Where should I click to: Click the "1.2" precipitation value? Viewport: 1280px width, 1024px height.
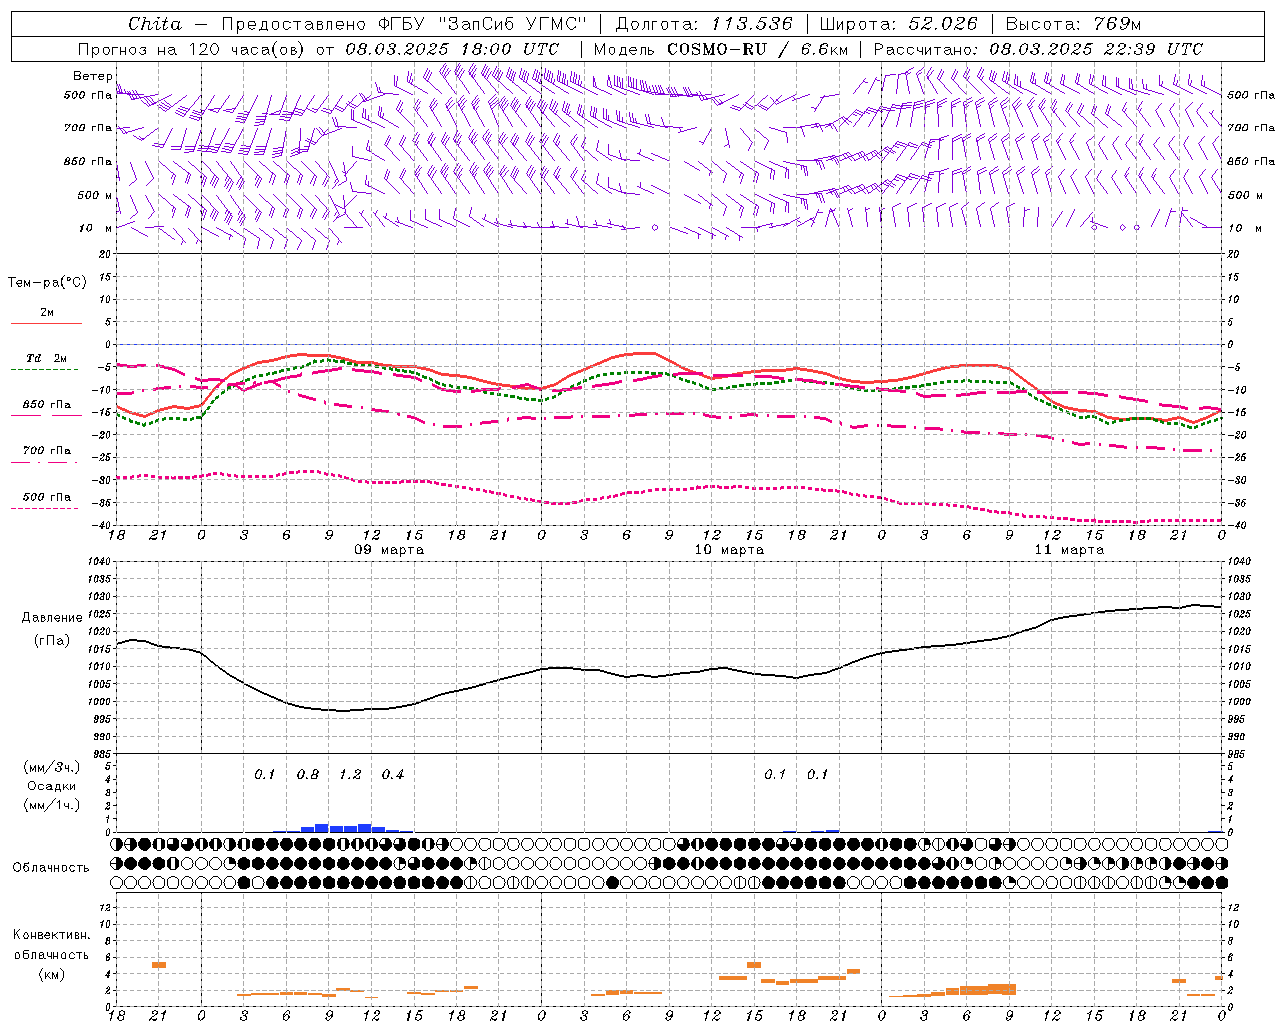pos(350,775)
